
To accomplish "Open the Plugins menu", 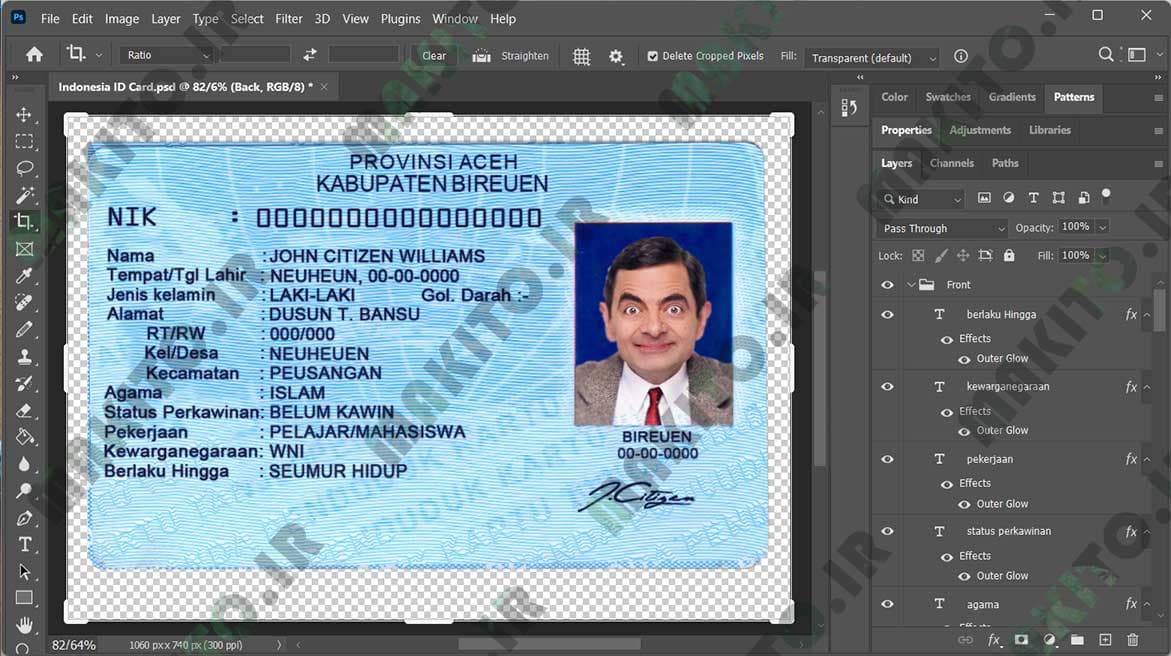I will click(400, 19).
